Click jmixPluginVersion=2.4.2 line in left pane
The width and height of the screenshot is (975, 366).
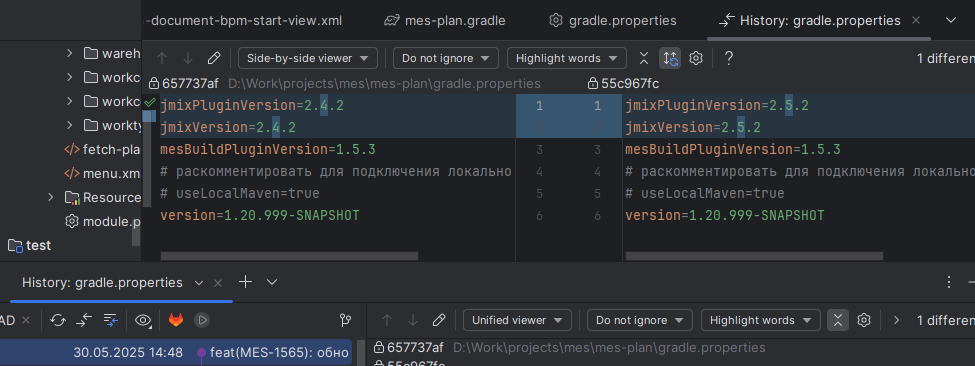click(x=252, y=106)
